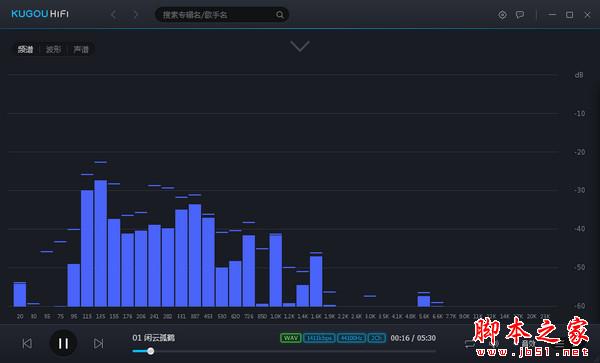Click the 44100Hz sample rate badge
600x363 pixels.
[351, 338]
